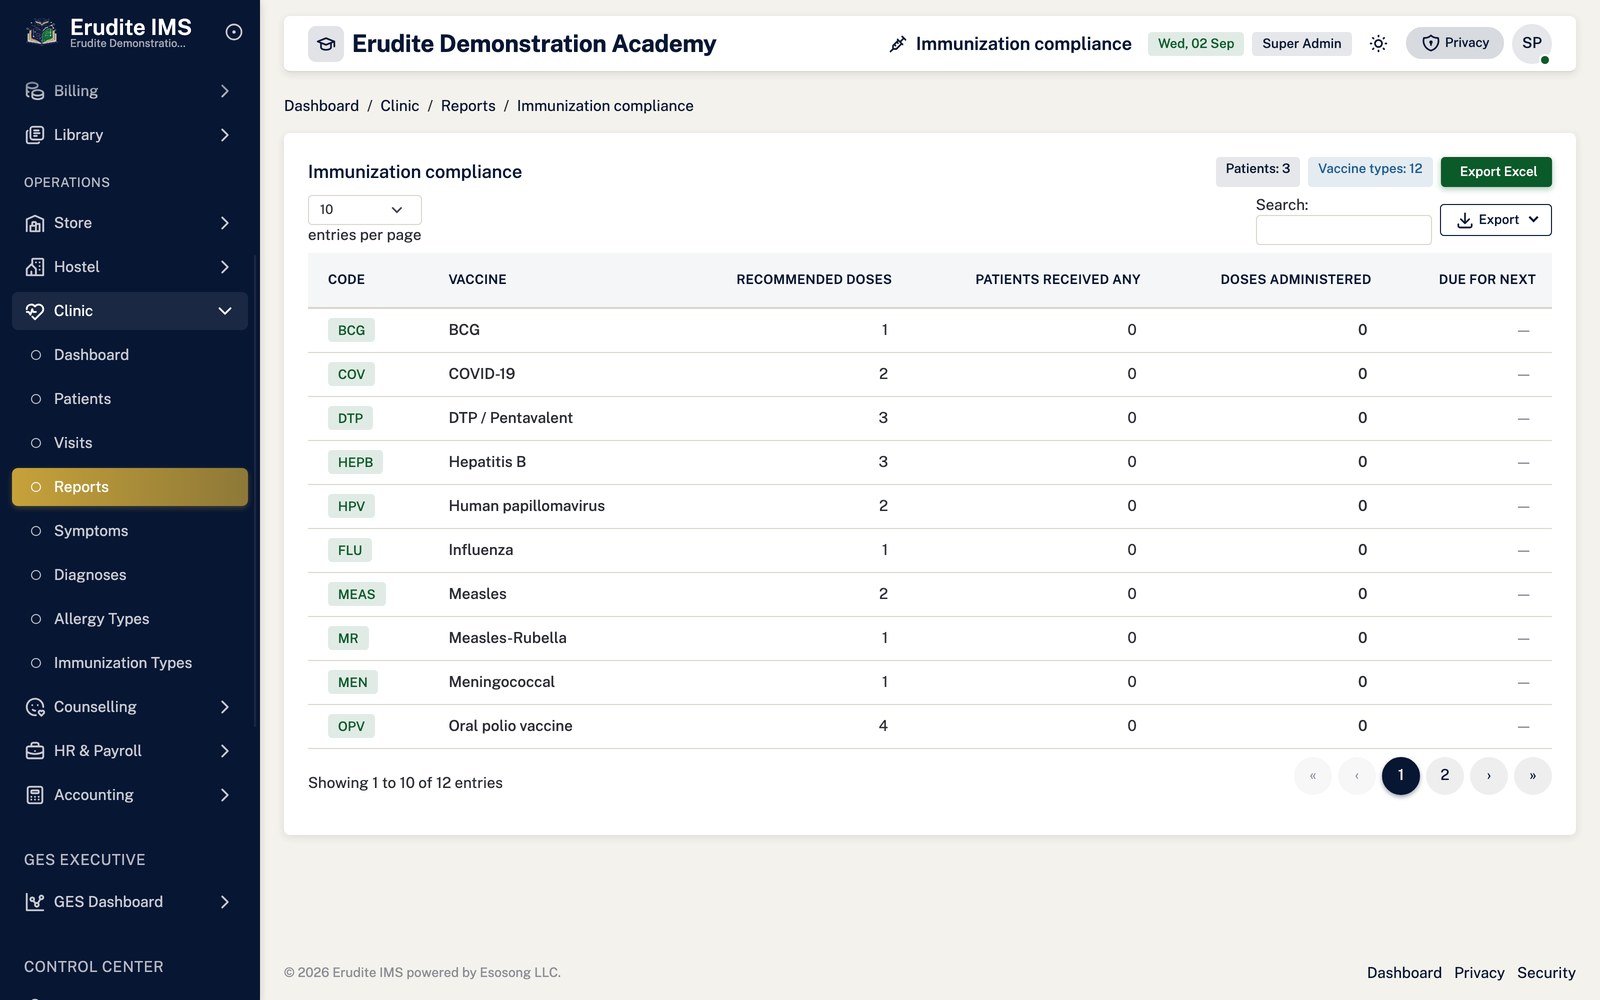Click the Billing icon in sidebar
The image size is (1600, 1000).
pos(35,91)
